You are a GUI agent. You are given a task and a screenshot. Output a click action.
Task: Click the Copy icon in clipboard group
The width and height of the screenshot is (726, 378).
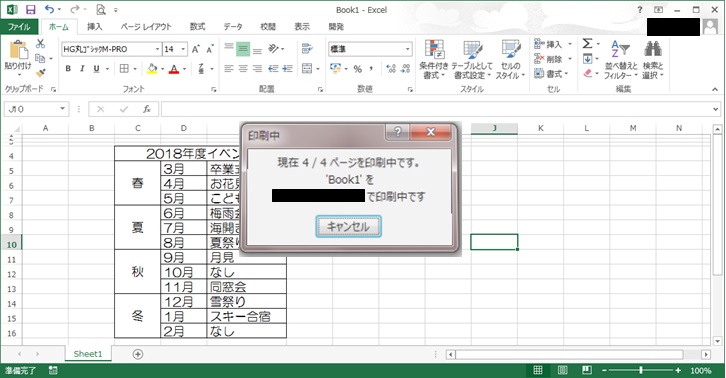(40, 58)
